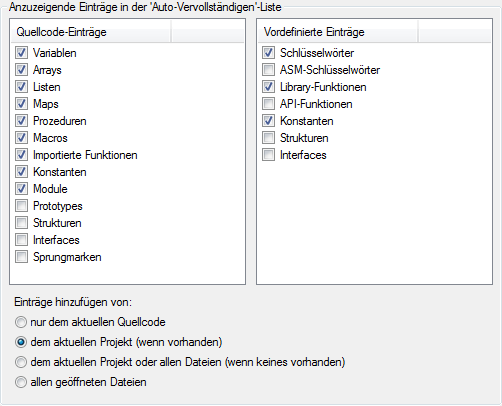Screen dimensions: 502x406
Task: Click the Quellcode-Einträge column header
Action: (x=91, y=32)
